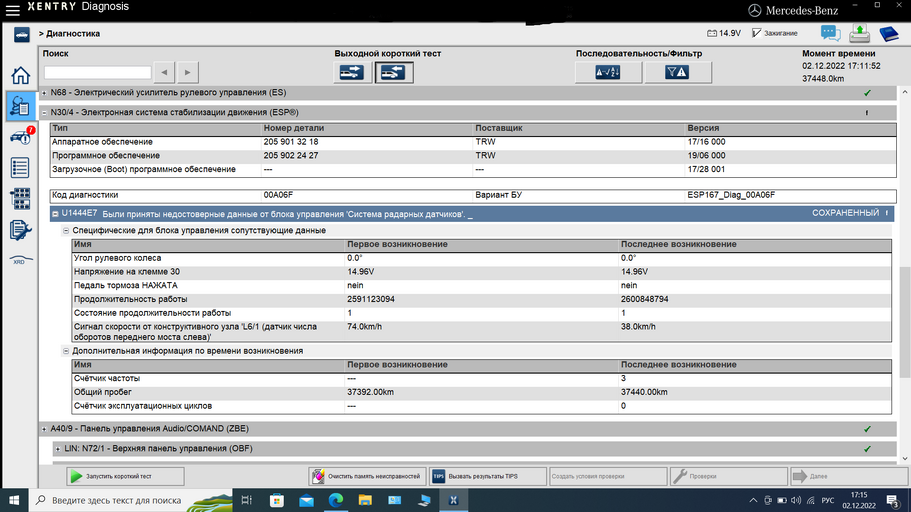Click the Версия column header

[x=703, y=128]
